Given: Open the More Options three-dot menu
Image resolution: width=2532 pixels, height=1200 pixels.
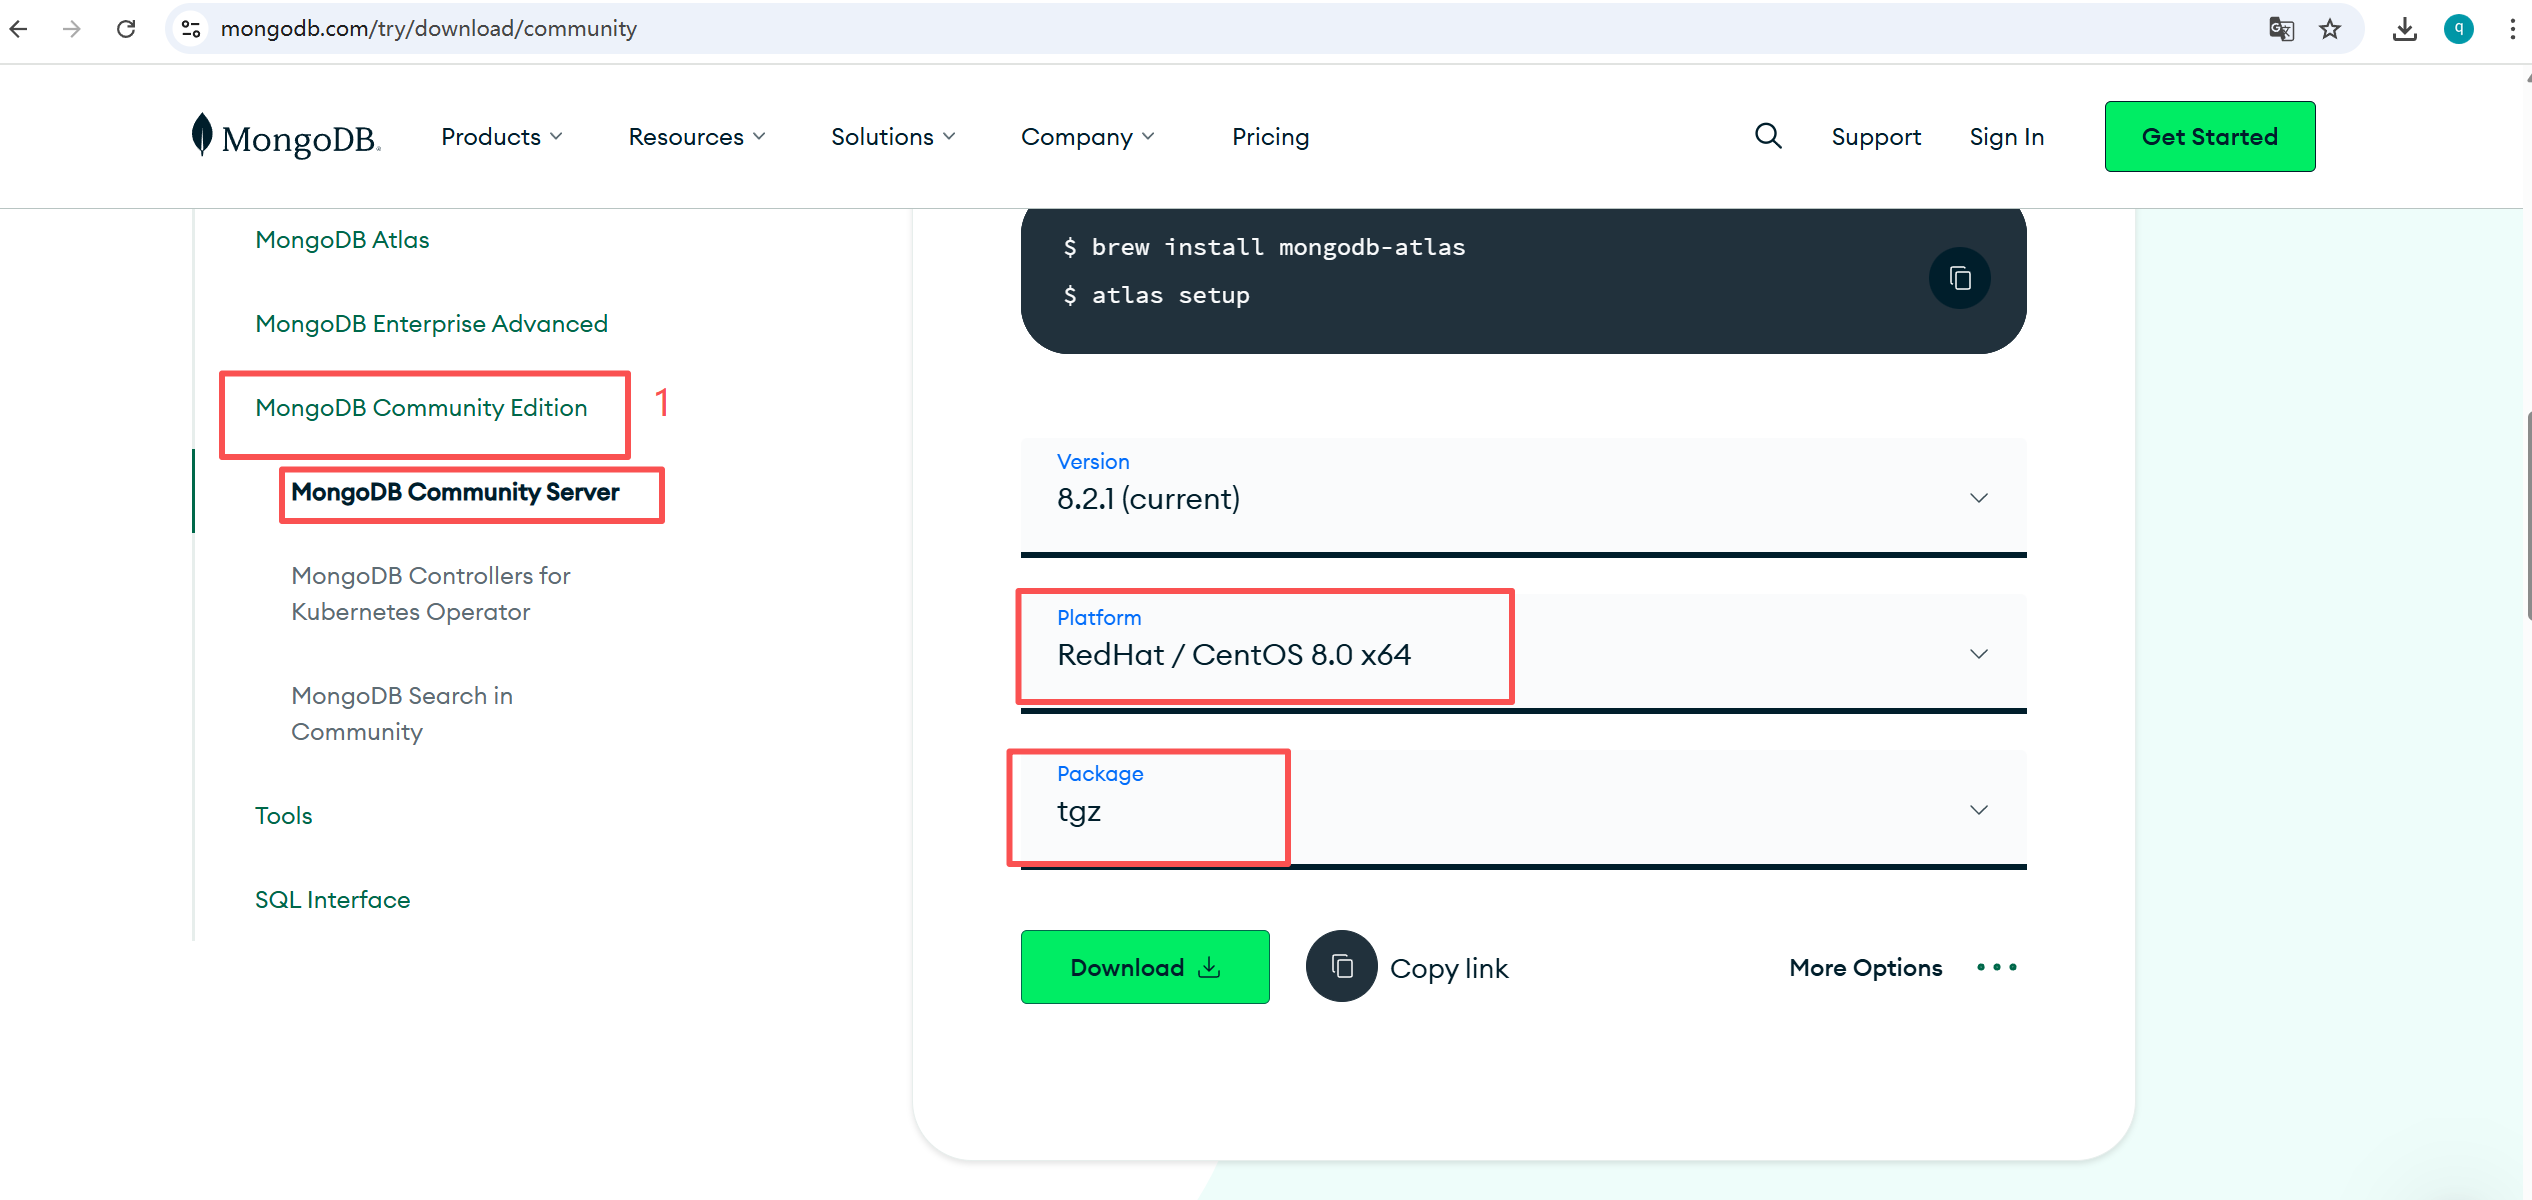Looking at the screenshot, I should (x=1996, y=967).
